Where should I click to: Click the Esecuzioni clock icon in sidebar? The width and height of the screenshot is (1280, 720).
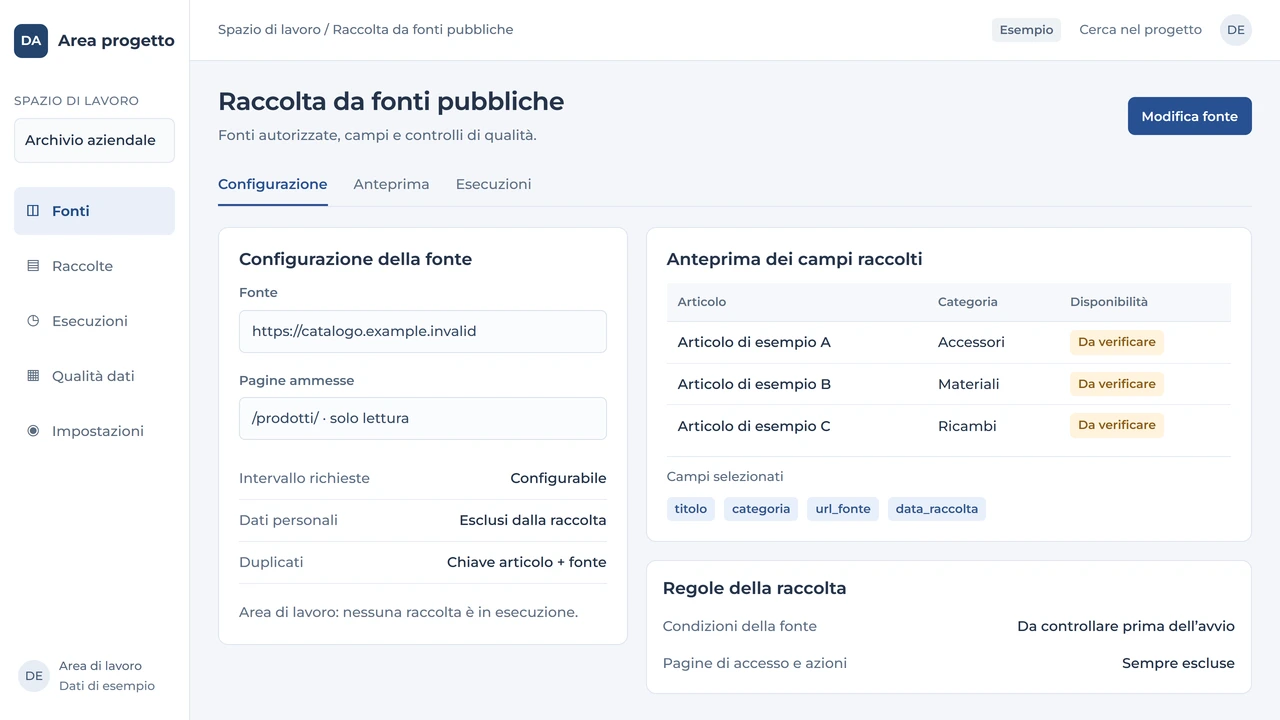(33, 321)
